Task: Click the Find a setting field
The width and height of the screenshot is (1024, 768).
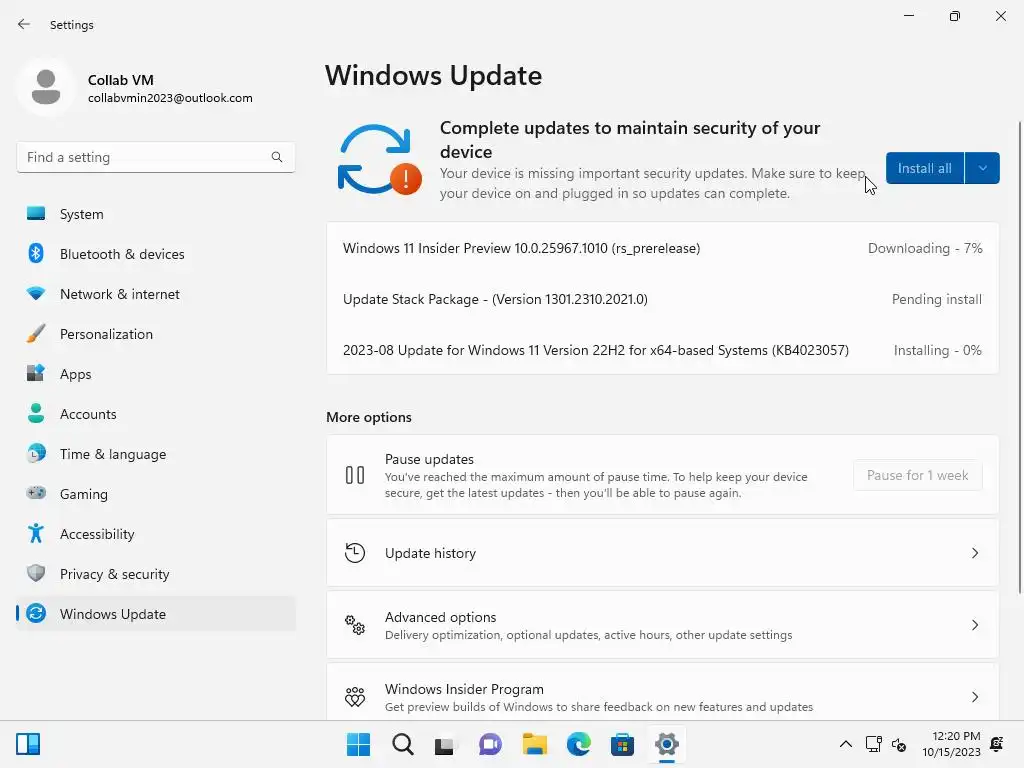Action: tap(155, 157)
